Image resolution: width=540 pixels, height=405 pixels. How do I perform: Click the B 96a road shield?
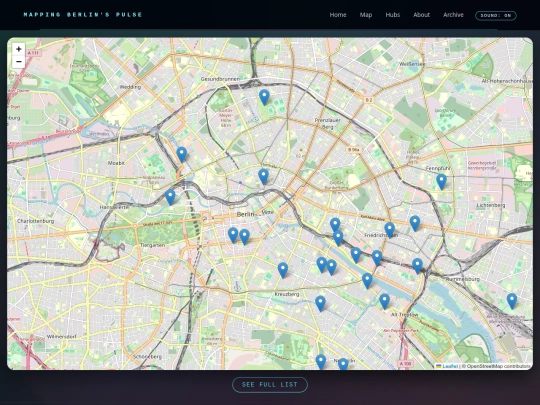(x=354, y=150)
